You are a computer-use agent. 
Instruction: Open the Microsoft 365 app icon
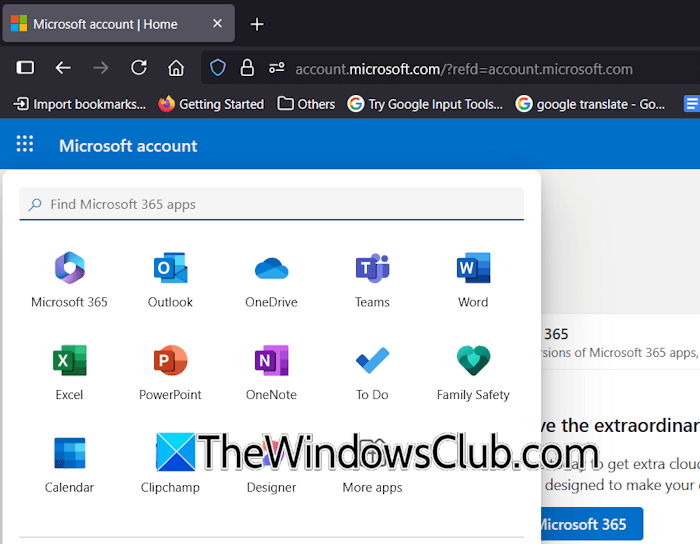[x=70, y=268]
